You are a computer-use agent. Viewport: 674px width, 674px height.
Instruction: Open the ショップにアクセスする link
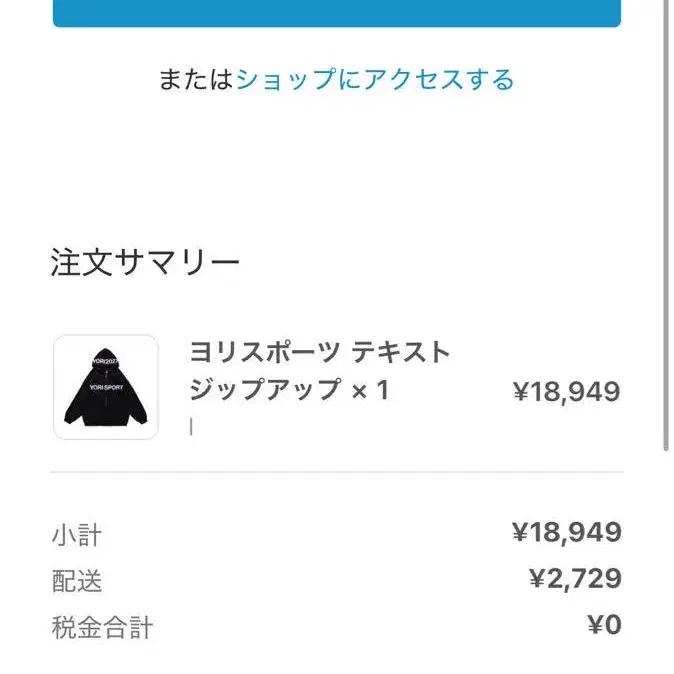tap(375, 80)
